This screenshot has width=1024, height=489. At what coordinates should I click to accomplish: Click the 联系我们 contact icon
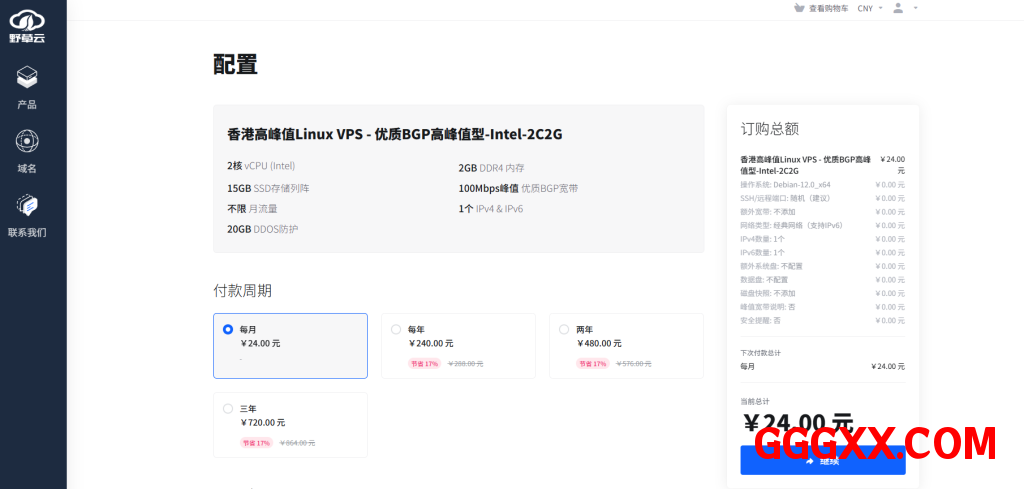pos(27,205)
